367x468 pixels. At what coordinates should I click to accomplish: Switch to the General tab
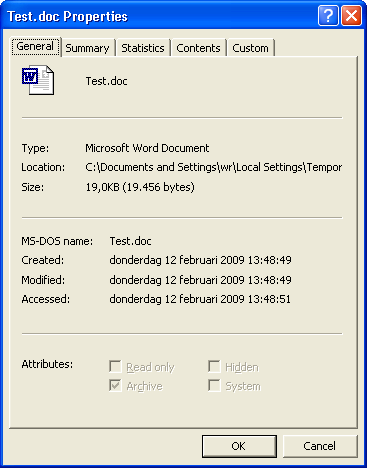tap(35, 46)
